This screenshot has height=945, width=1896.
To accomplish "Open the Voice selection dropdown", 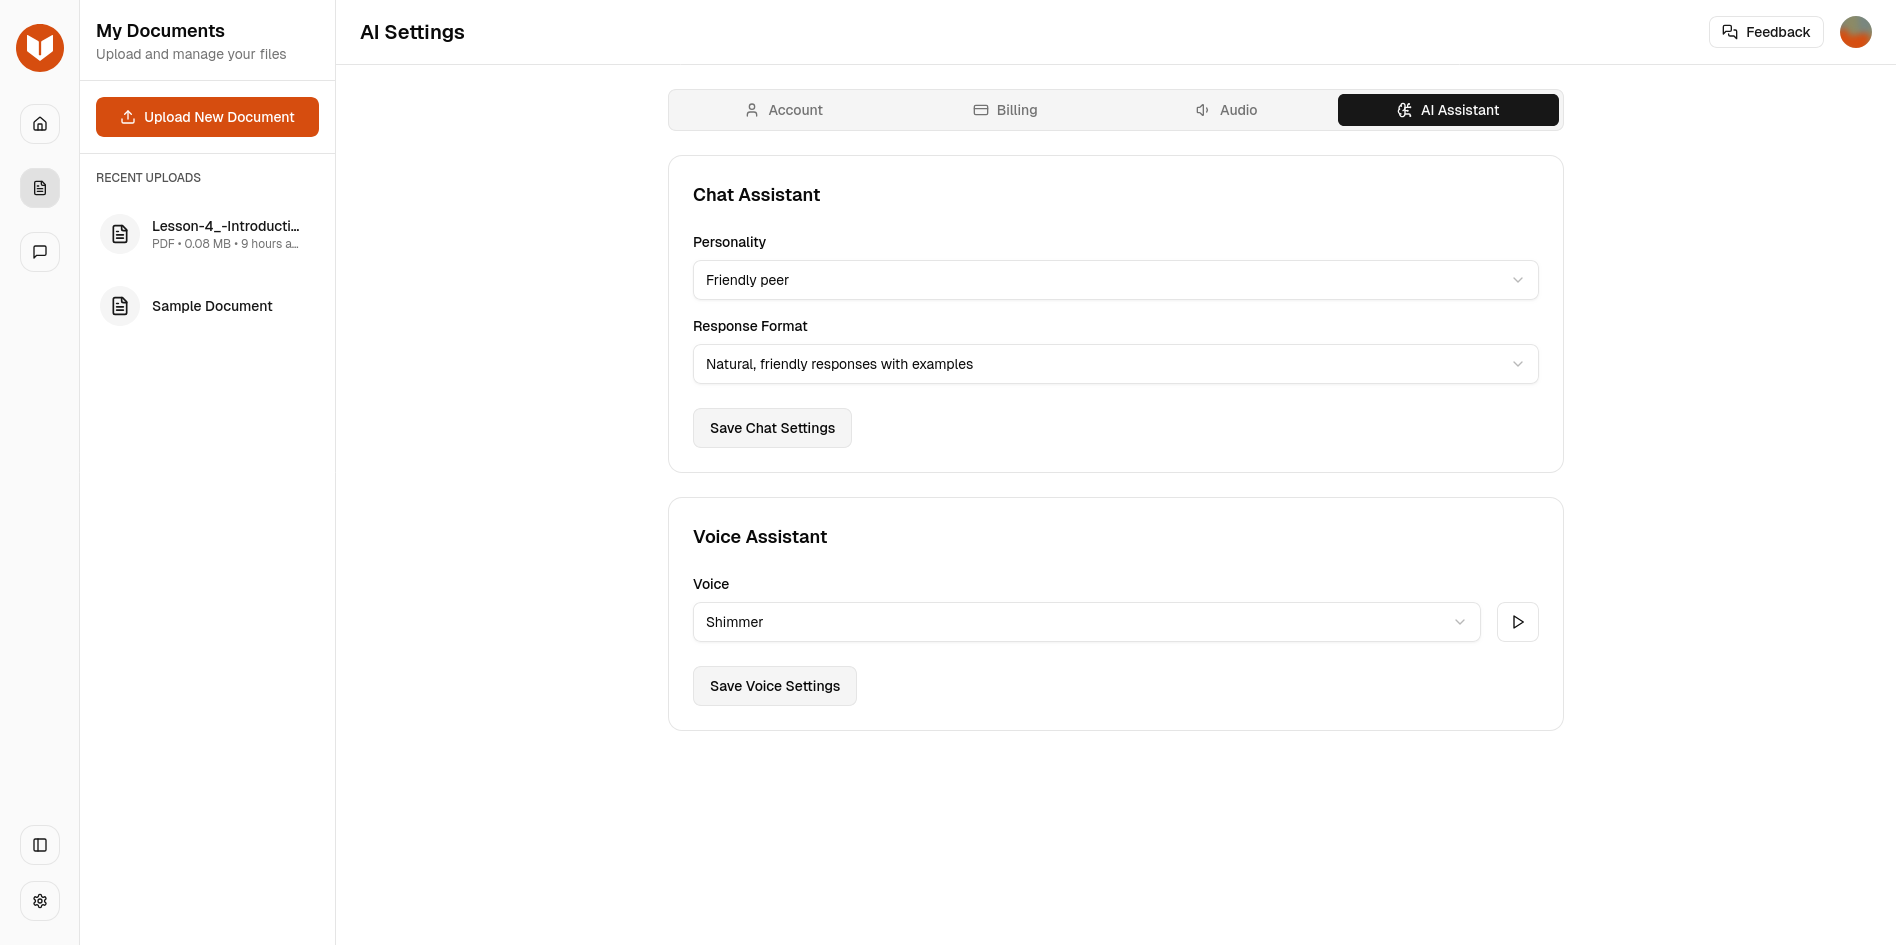I will click(1086, 622).
